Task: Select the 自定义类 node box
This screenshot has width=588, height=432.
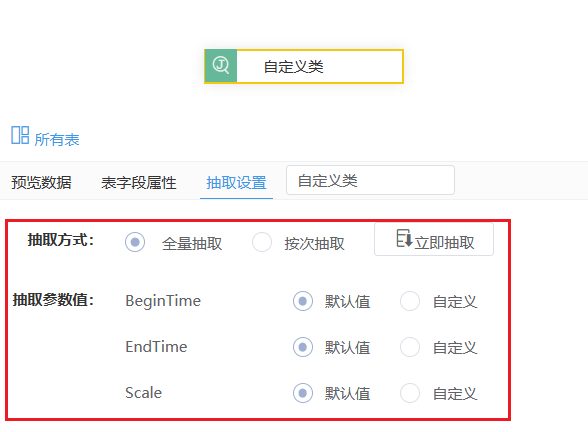Action: pyautogui.click(x=304, y=66)
